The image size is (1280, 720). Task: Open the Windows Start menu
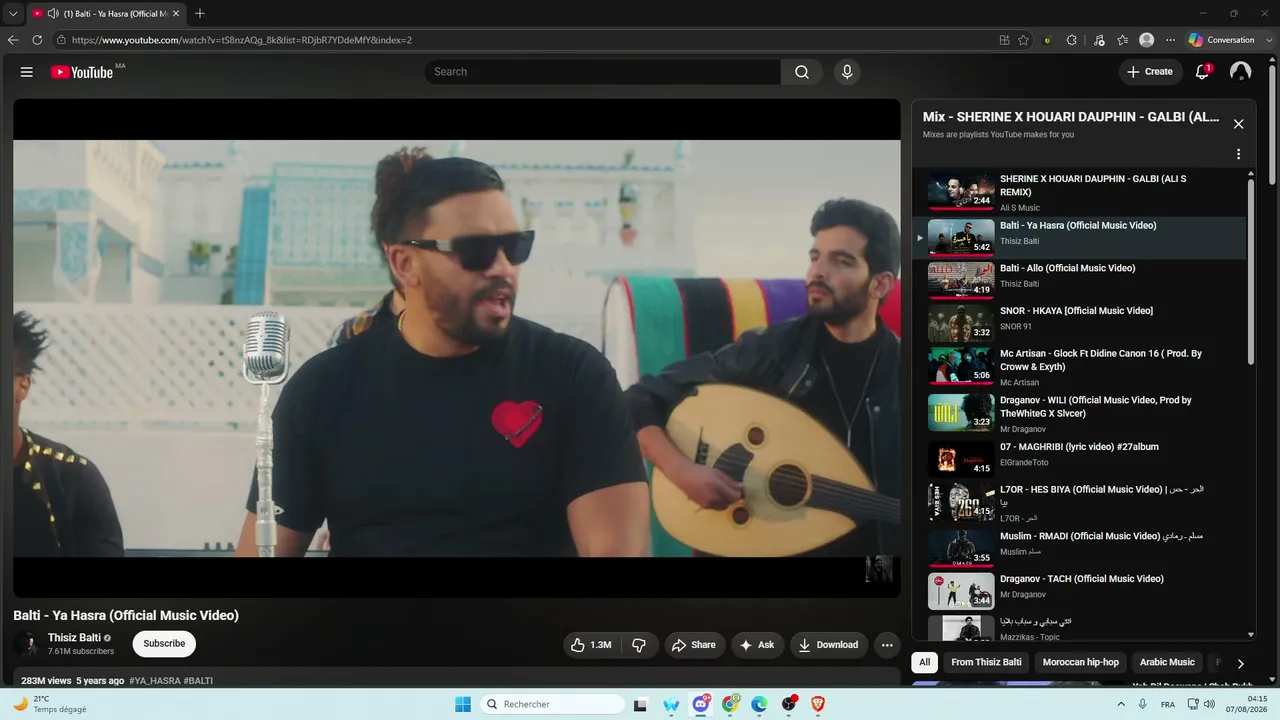point(463,704)
